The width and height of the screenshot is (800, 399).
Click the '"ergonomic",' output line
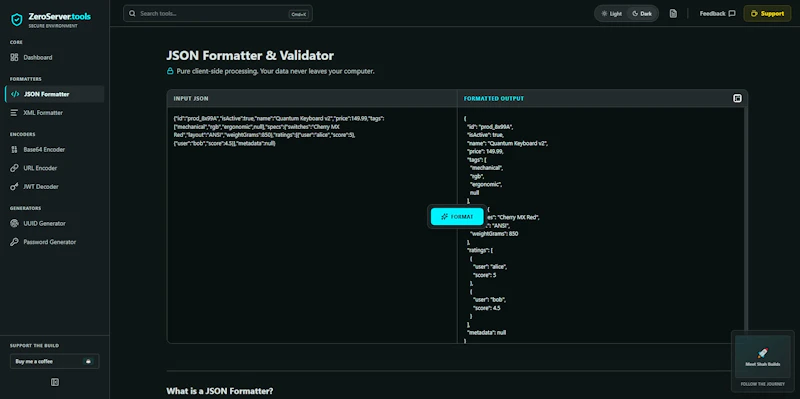[486, 184]
